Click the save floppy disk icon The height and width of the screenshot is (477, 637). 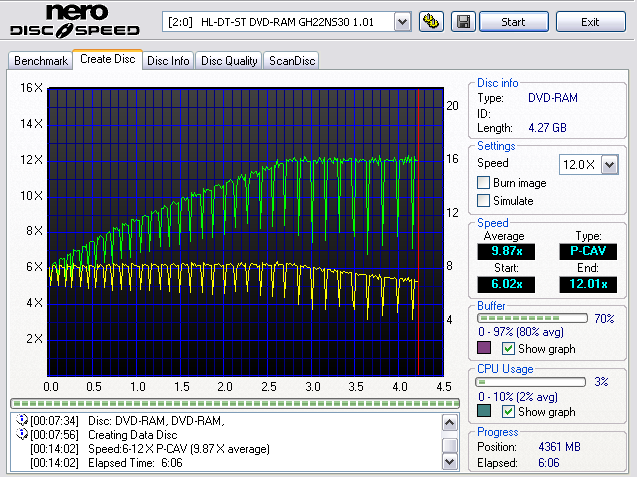[463, 21]
